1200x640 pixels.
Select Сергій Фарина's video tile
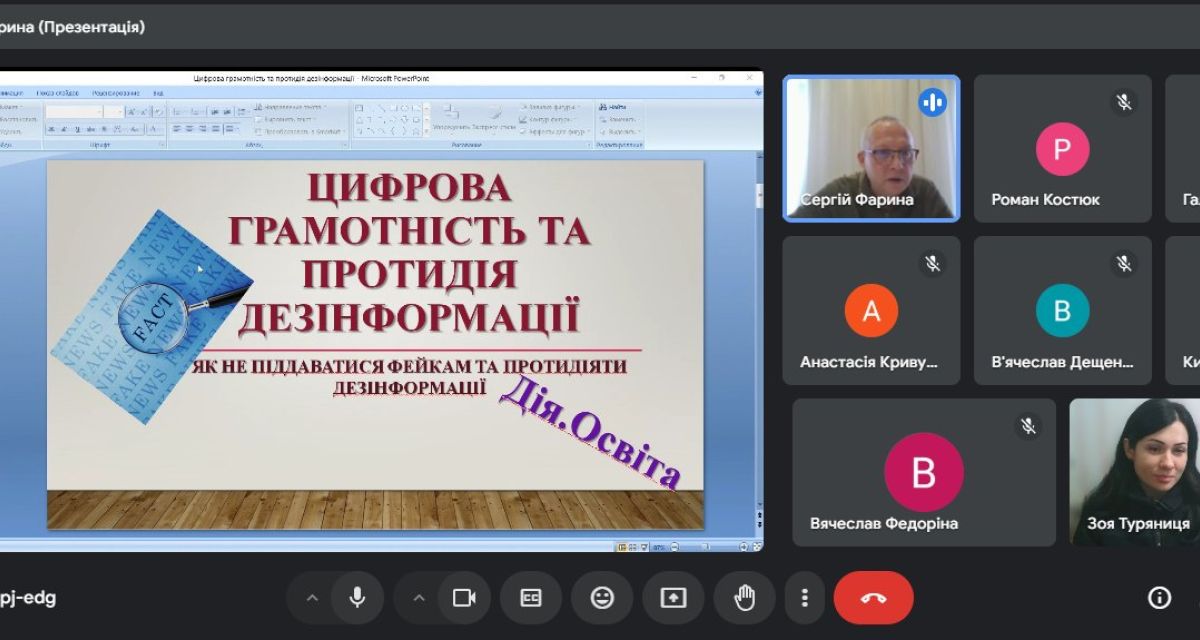pyautogui.click(x=871, y=148)
